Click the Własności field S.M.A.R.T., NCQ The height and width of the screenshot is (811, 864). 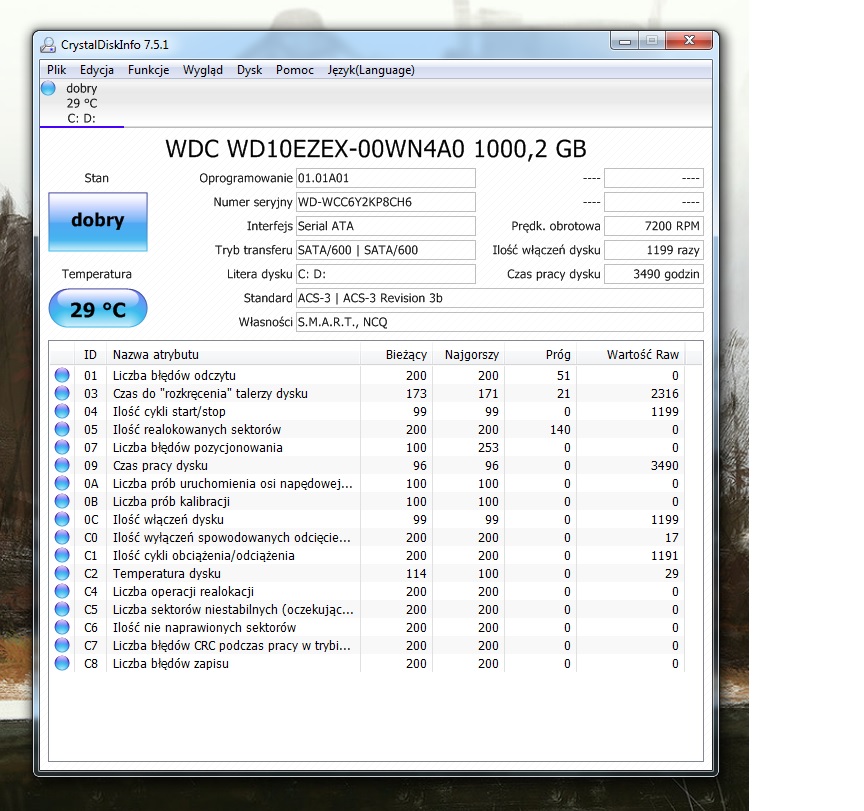coord(500,322)
